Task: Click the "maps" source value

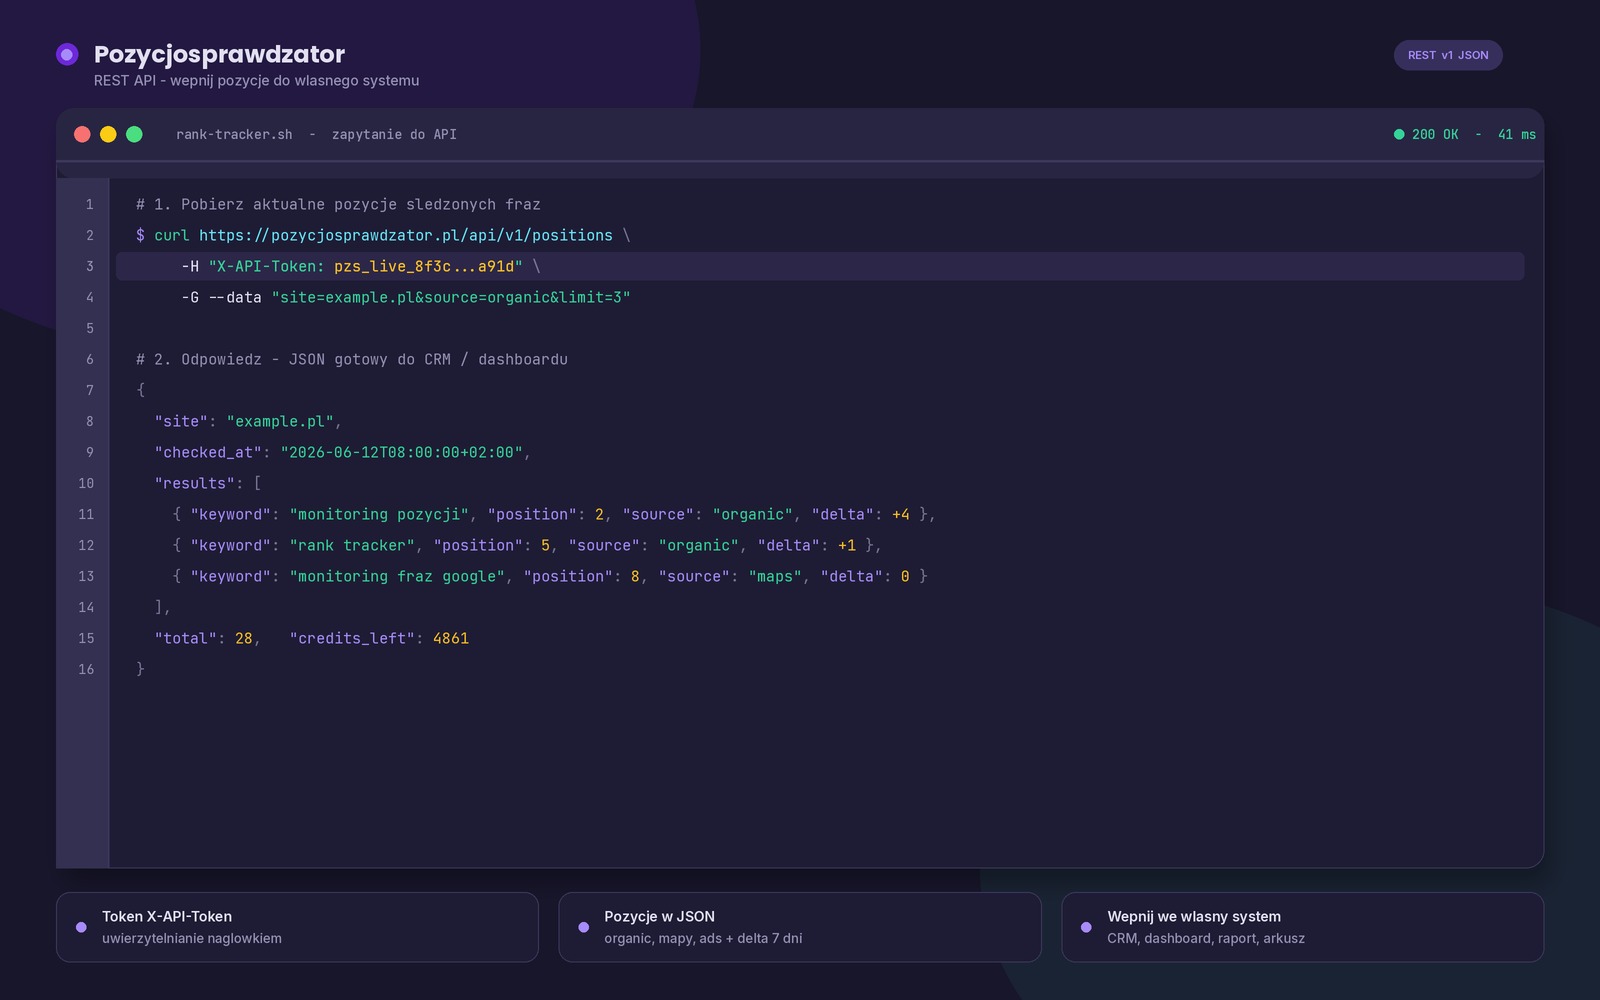Action: click(x=775, y=576)
